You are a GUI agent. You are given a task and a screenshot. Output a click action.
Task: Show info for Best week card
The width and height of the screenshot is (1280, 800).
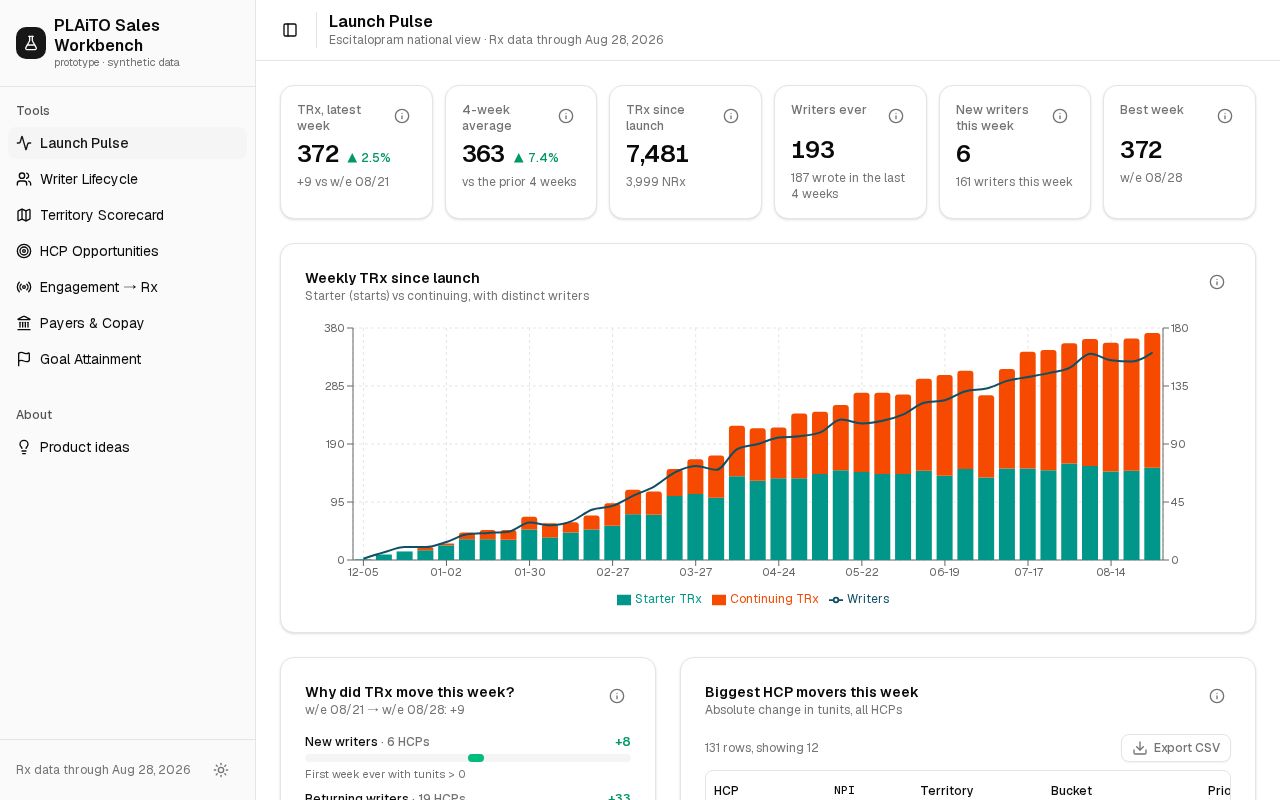1225,116
